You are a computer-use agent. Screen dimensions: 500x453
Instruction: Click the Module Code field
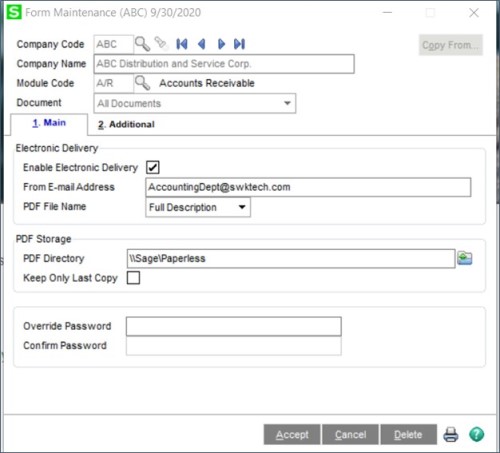[114, 83]
